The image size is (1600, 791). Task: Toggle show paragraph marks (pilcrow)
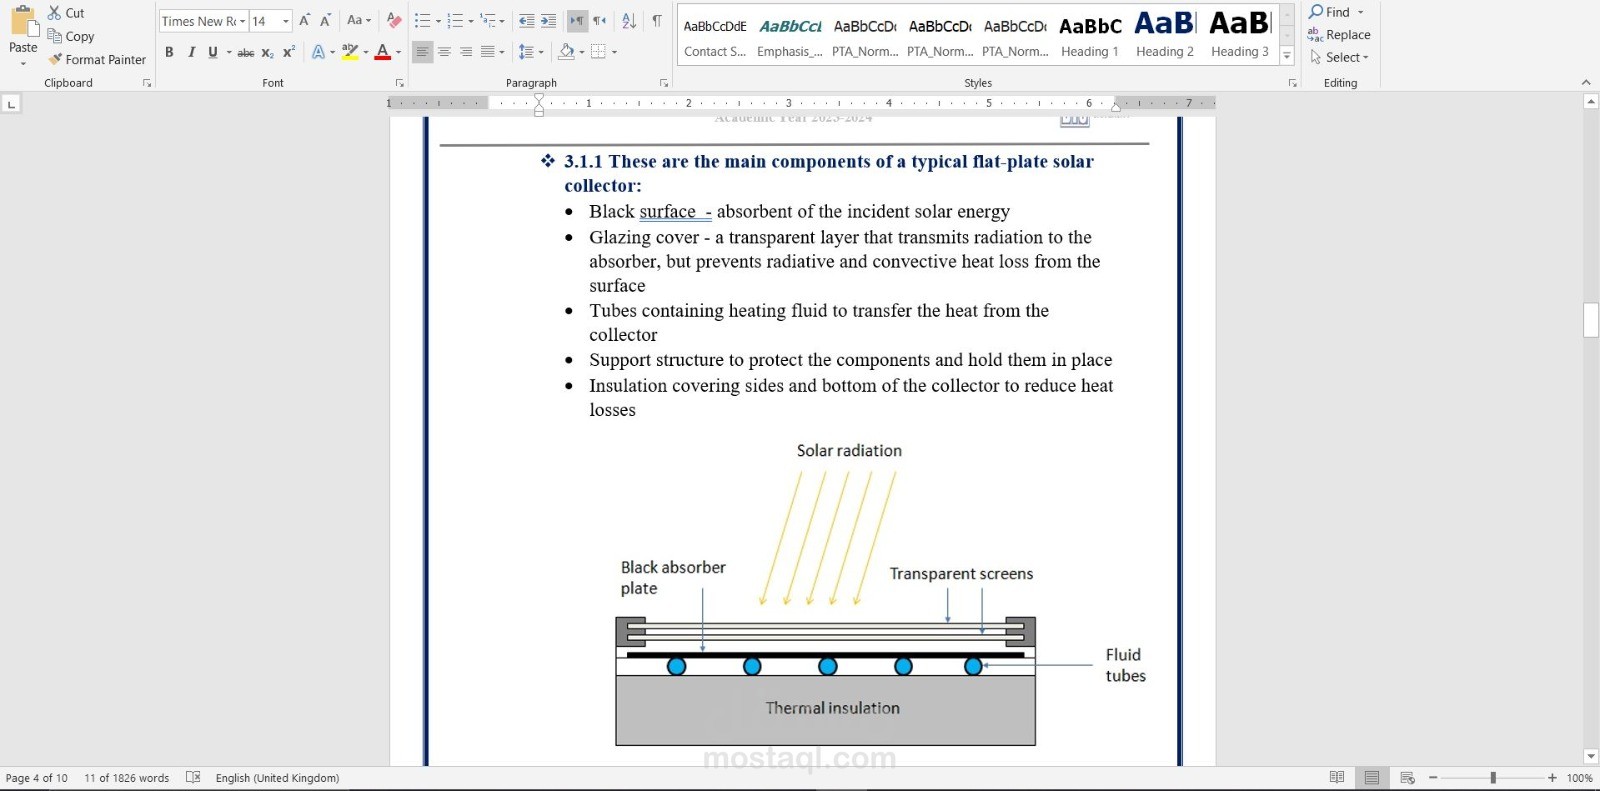tap(657, 20)
